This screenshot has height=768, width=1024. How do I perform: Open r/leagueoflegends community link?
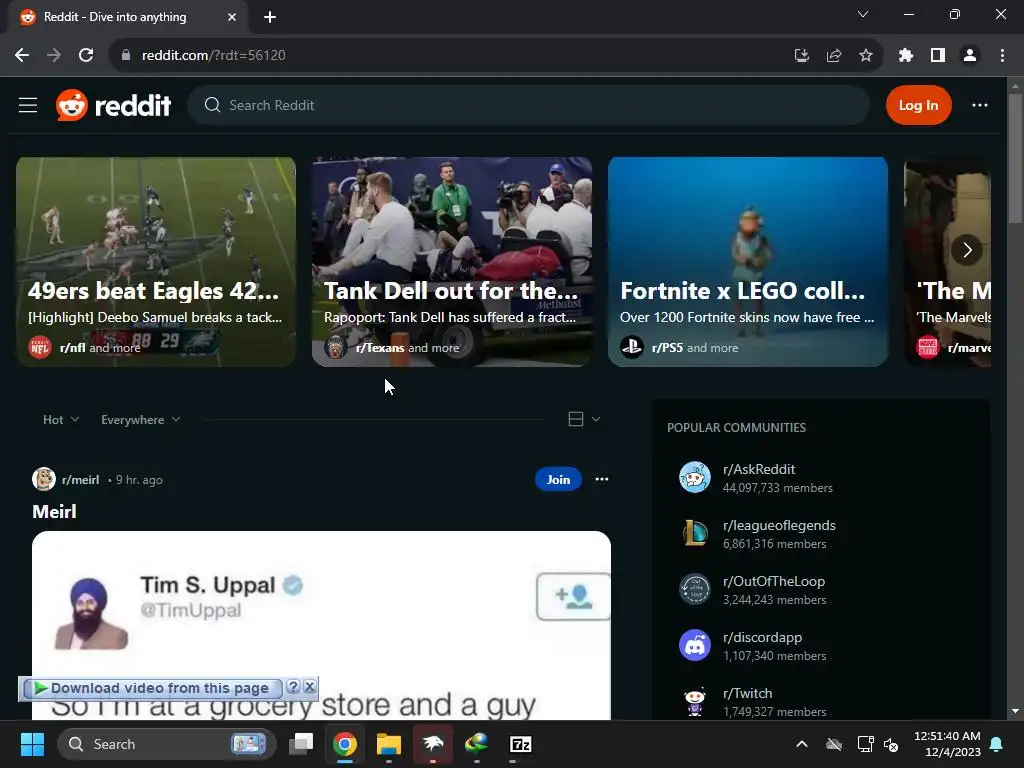tap(779, 526)
